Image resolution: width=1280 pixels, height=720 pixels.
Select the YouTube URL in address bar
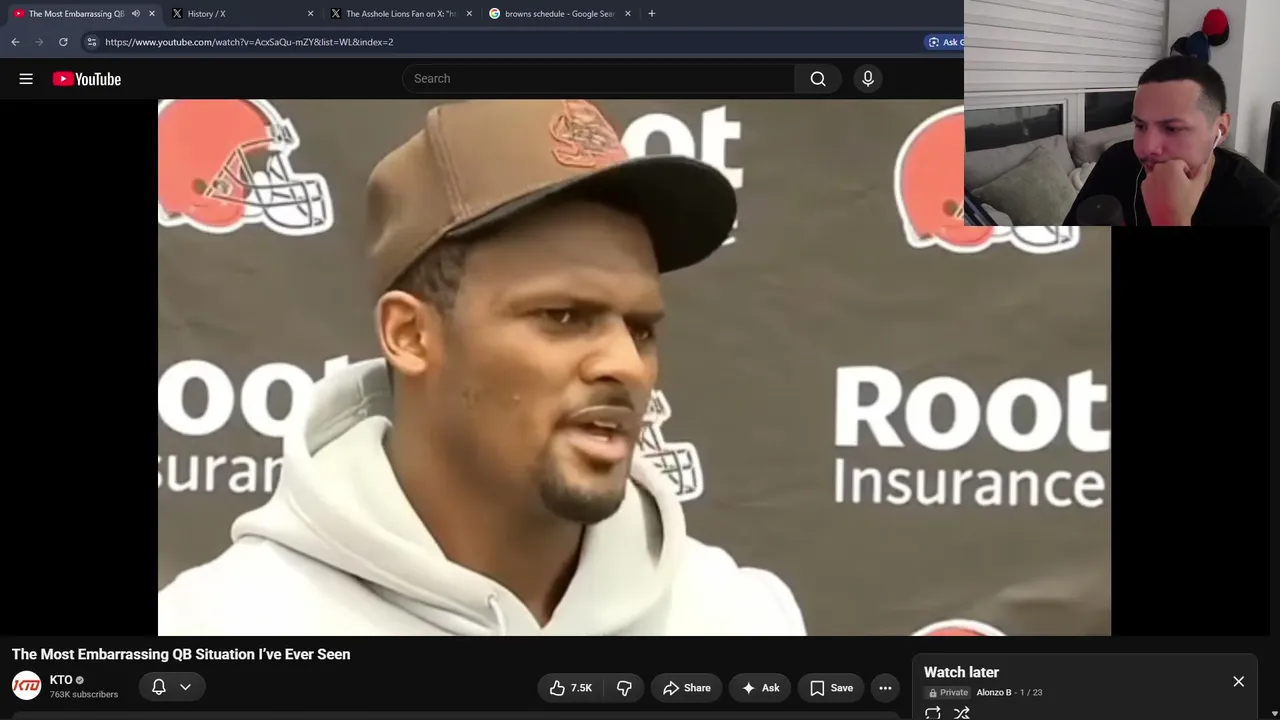point(249,42)
